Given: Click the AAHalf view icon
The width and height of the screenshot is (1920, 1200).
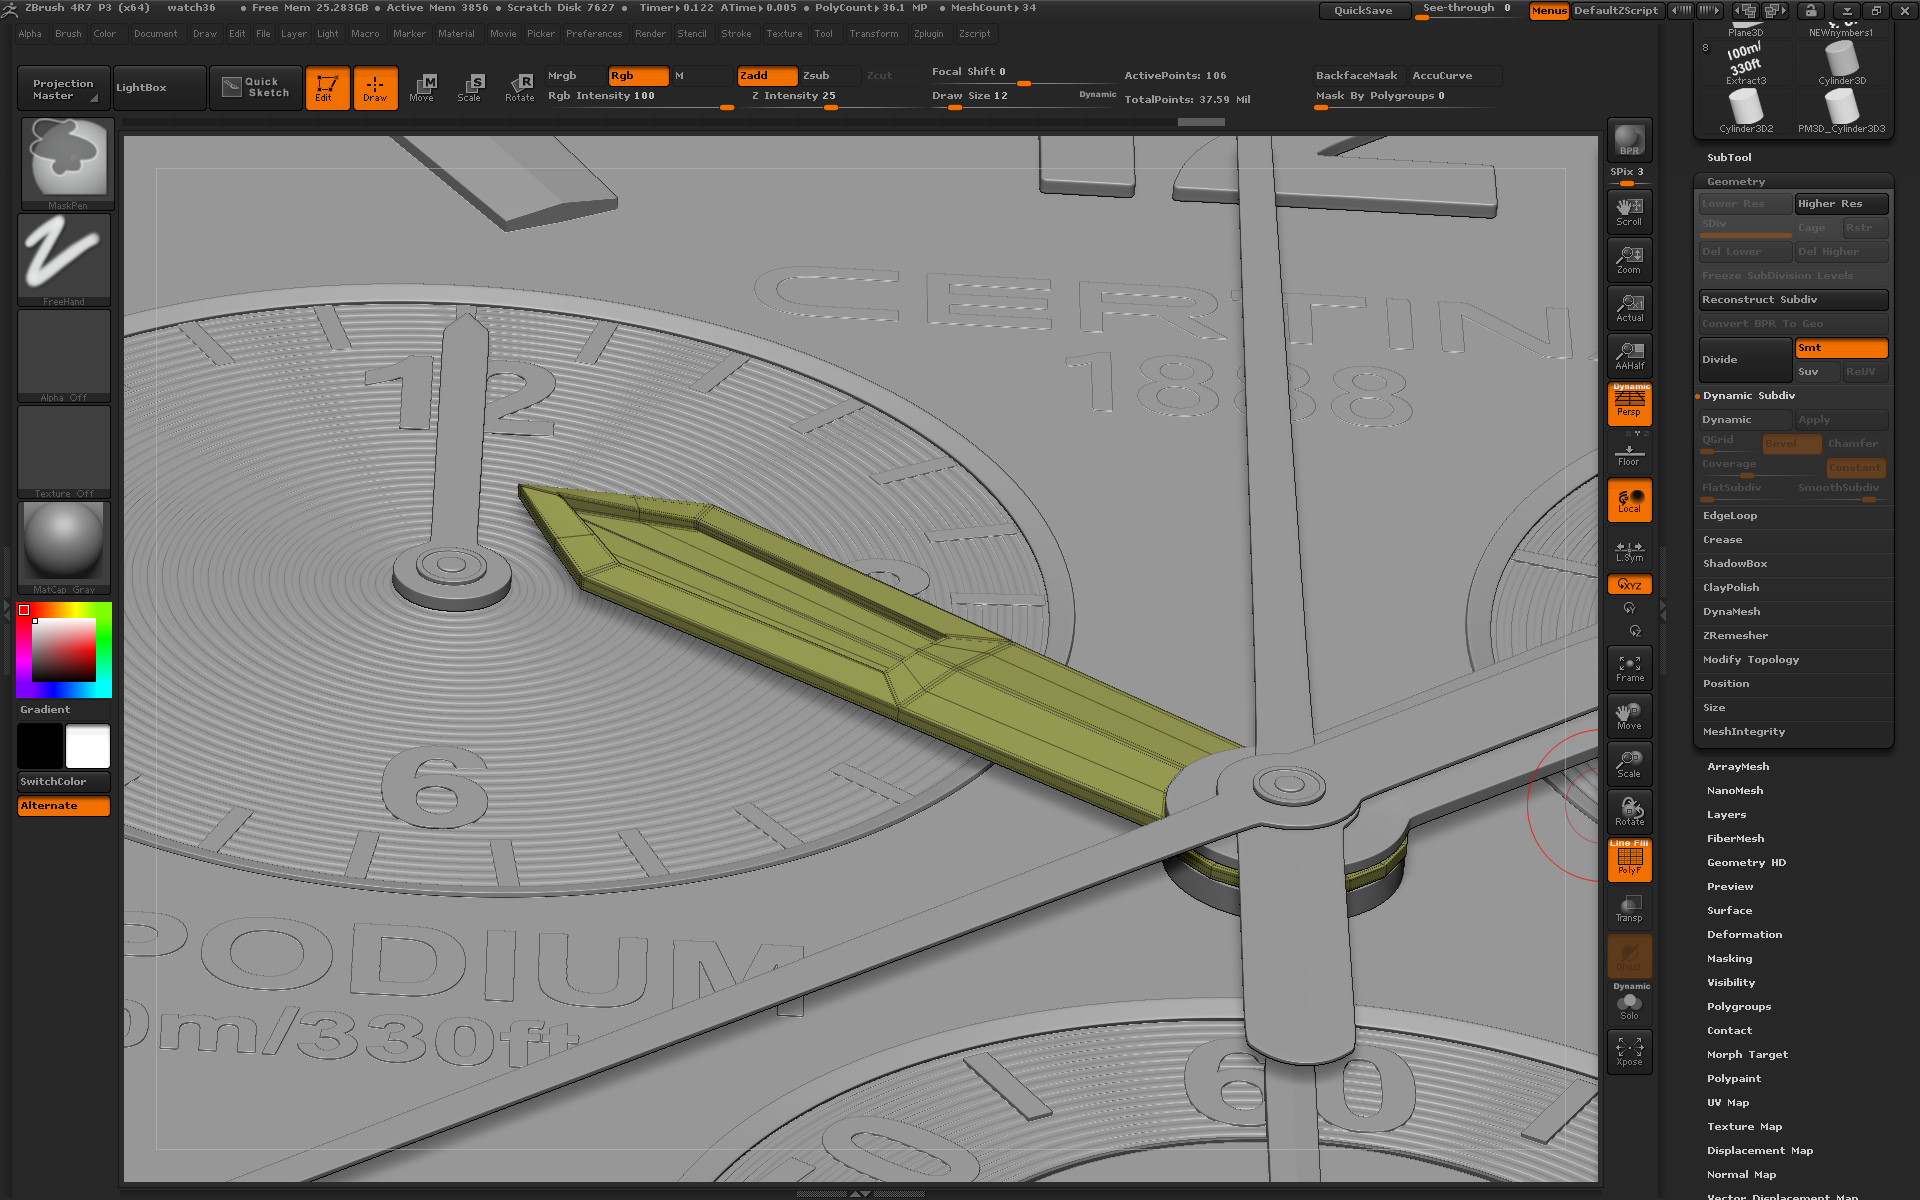Looking at the screenshot, I should [x=1629, y=355].
